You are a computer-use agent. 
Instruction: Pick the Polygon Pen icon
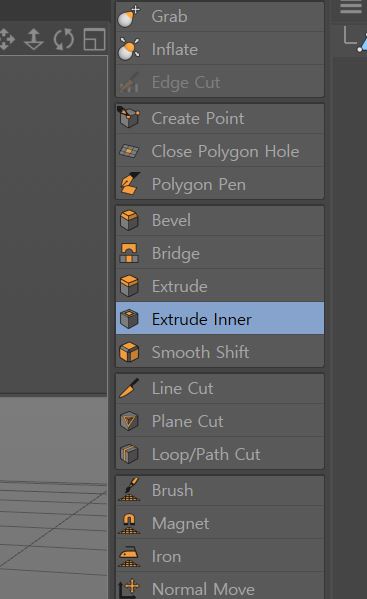click(x=129, y=184)
